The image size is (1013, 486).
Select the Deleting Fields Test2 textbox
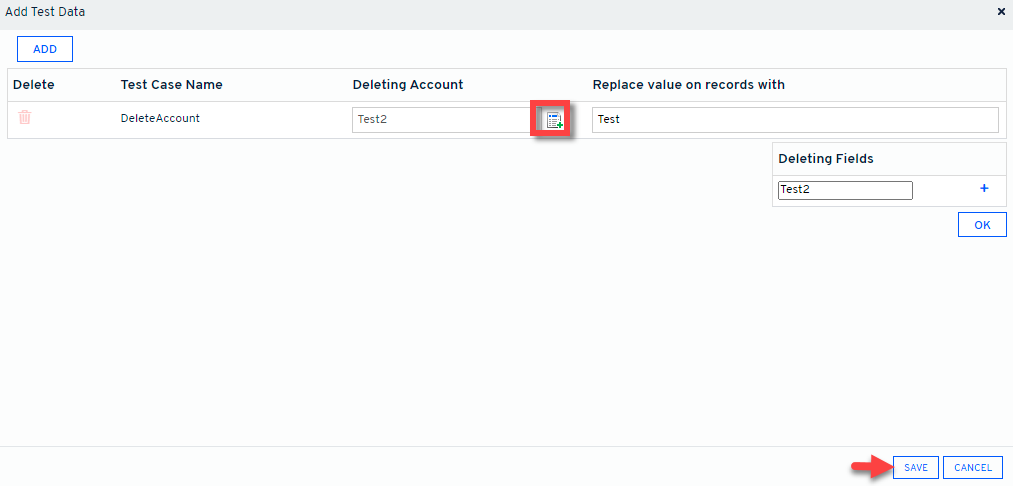(845, 190)
